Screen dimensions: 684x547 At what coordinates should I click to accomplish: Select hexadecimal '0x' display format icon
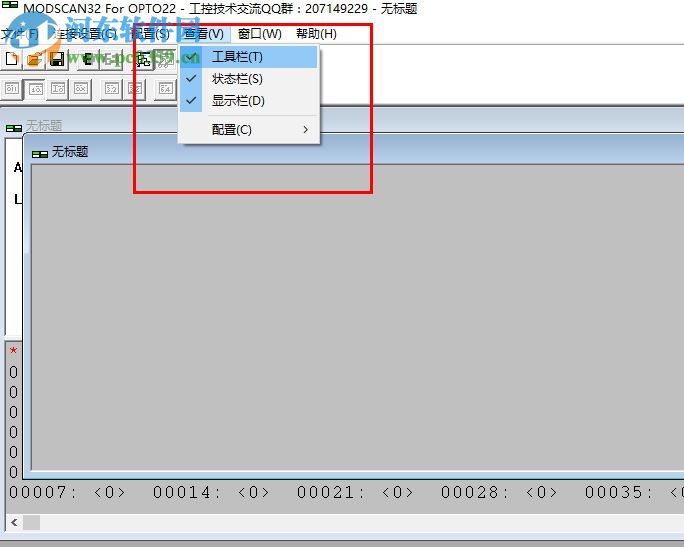click(x=81, y=89)
